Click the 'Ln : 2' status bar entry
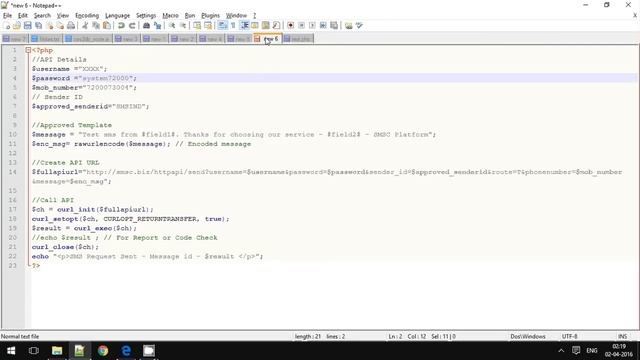The width and height of the screenshot is (640, 360). [x=395, y=337]
